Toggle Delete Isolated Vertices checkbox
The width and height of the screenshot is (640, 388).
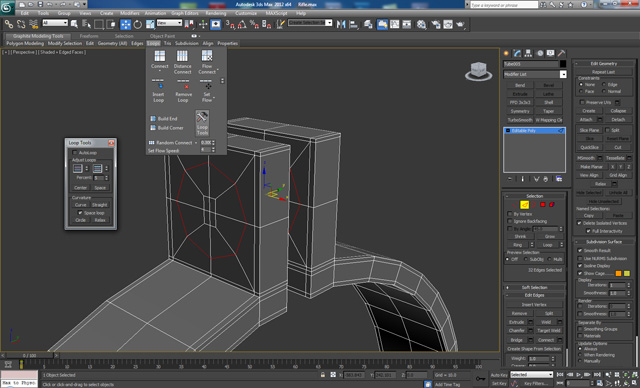coord(579,223)
